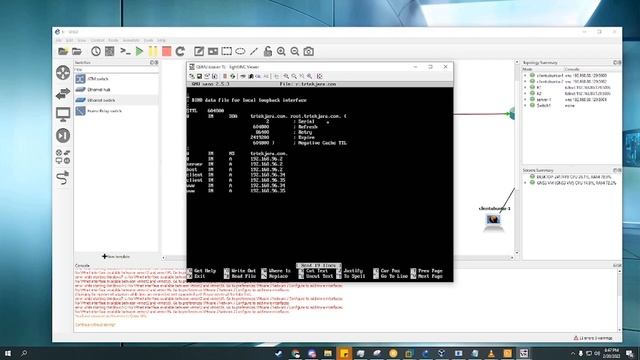
Task: Browse switches in the device sidebar
Action: click(63, 94)
